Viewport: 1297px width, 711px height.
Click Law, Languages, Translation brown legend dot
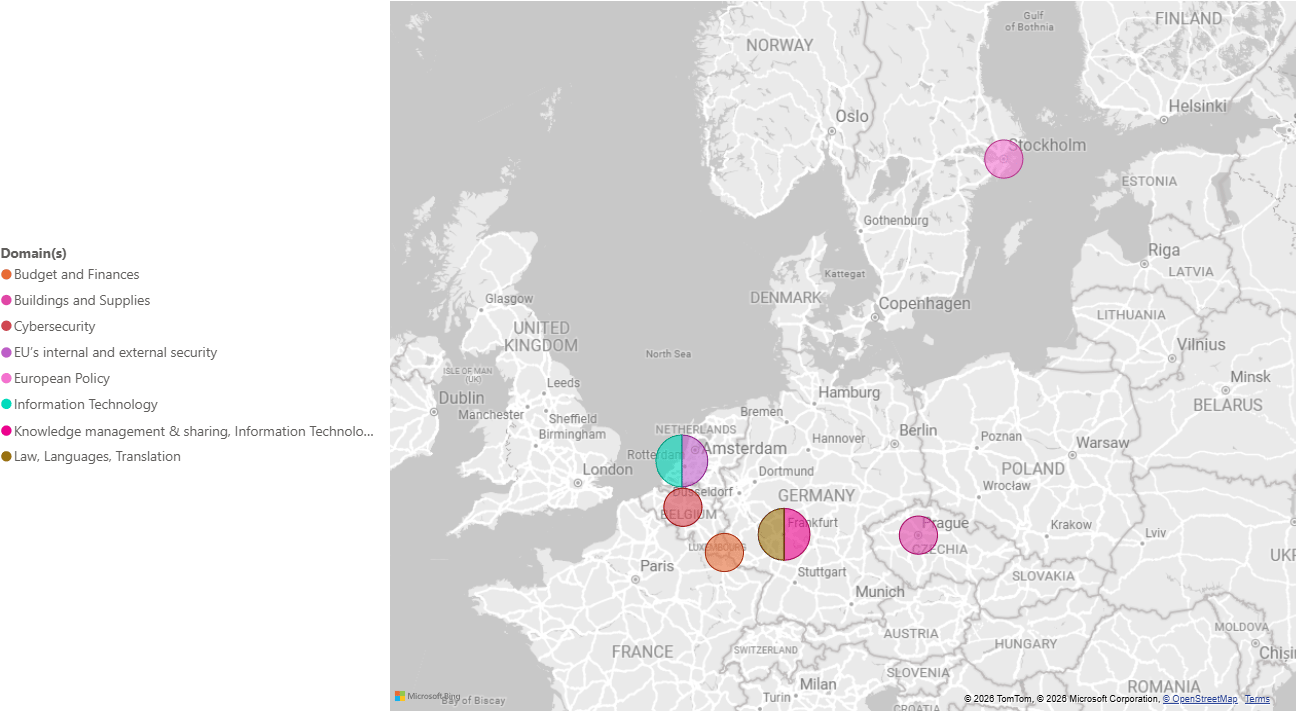click(6, 457)
